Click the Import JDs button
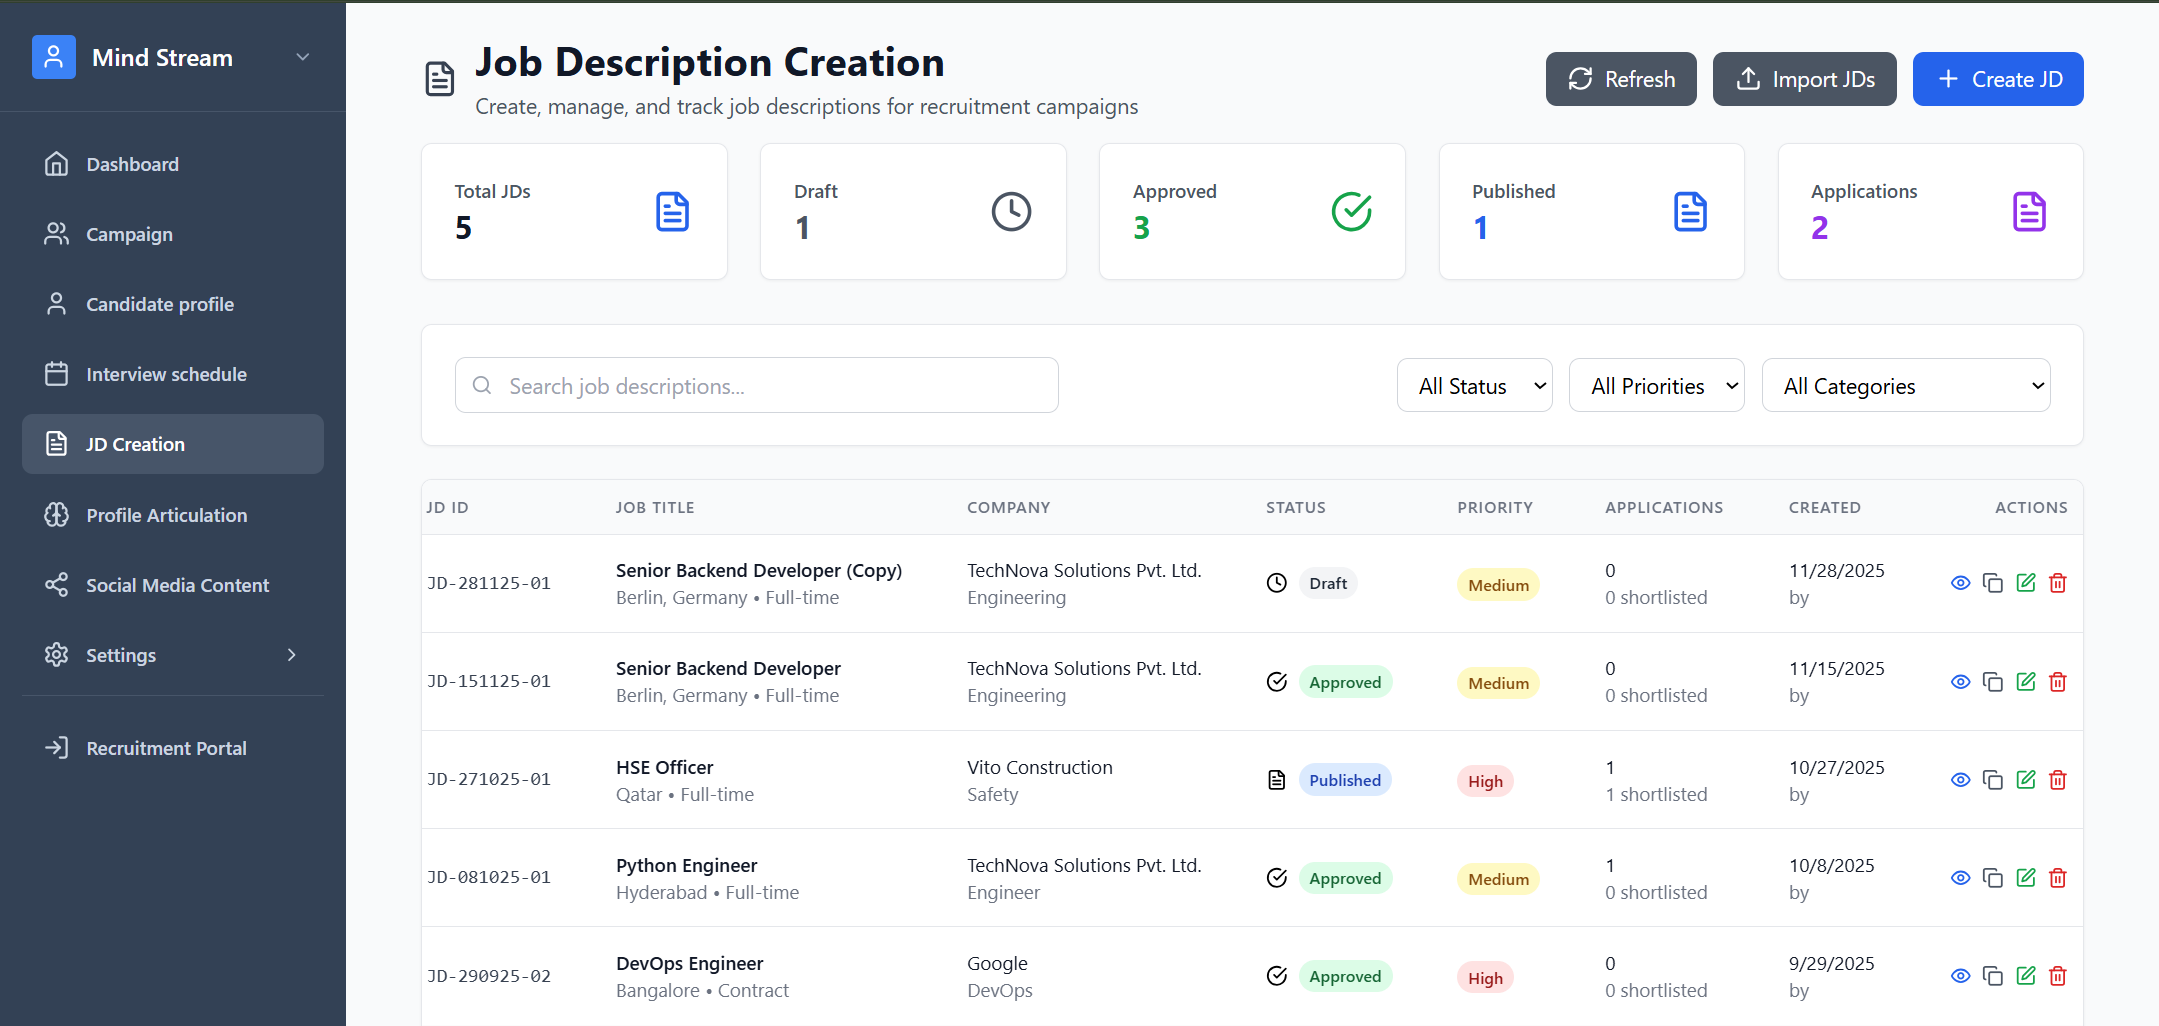2159x1026 pixels. click(1805, 79)
